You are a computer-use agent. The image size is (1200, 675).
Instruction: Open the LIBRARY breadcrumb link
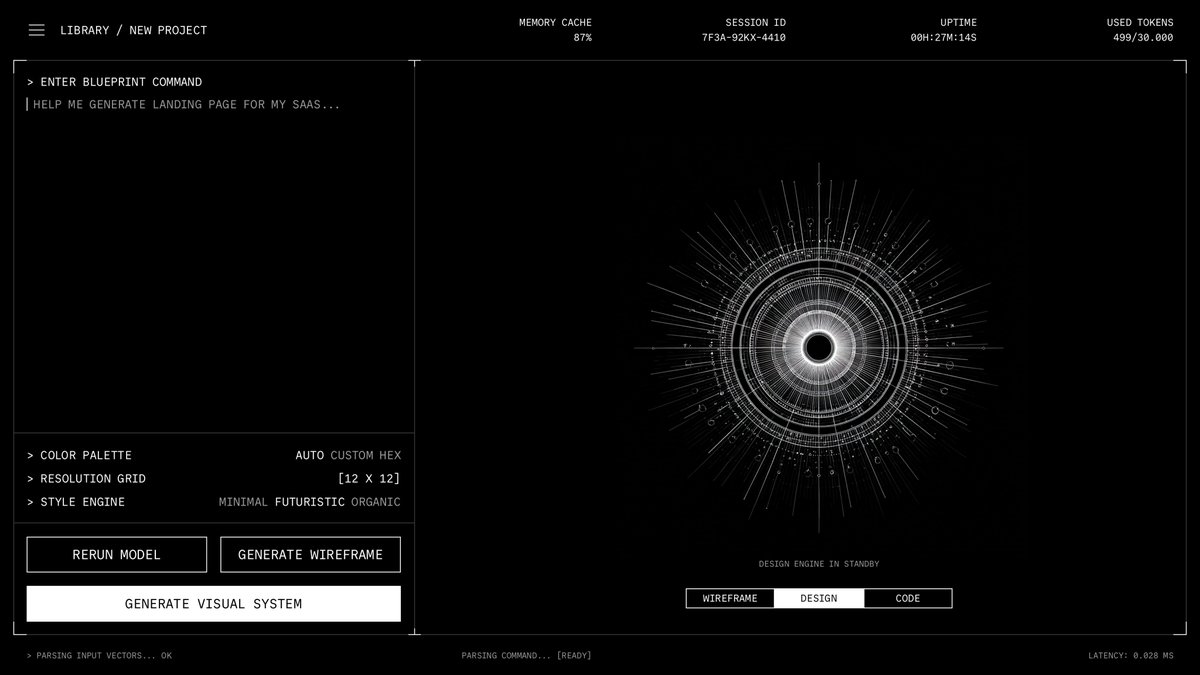85,30
